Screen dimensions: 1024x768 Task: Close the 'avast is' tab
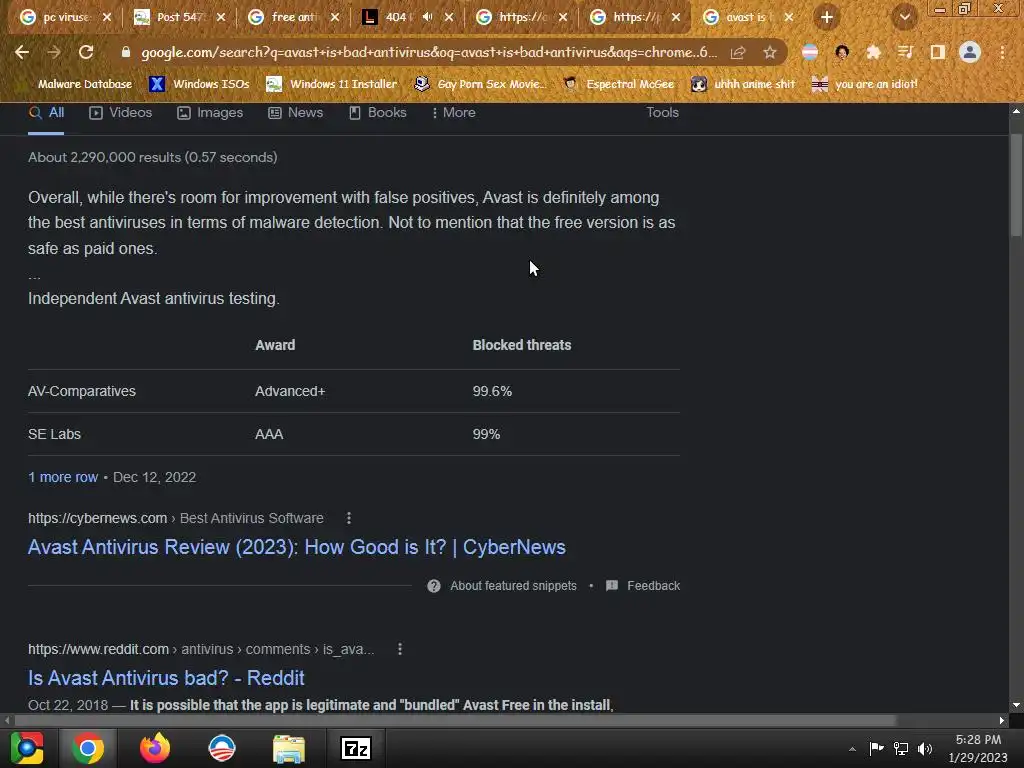point(789,17)
